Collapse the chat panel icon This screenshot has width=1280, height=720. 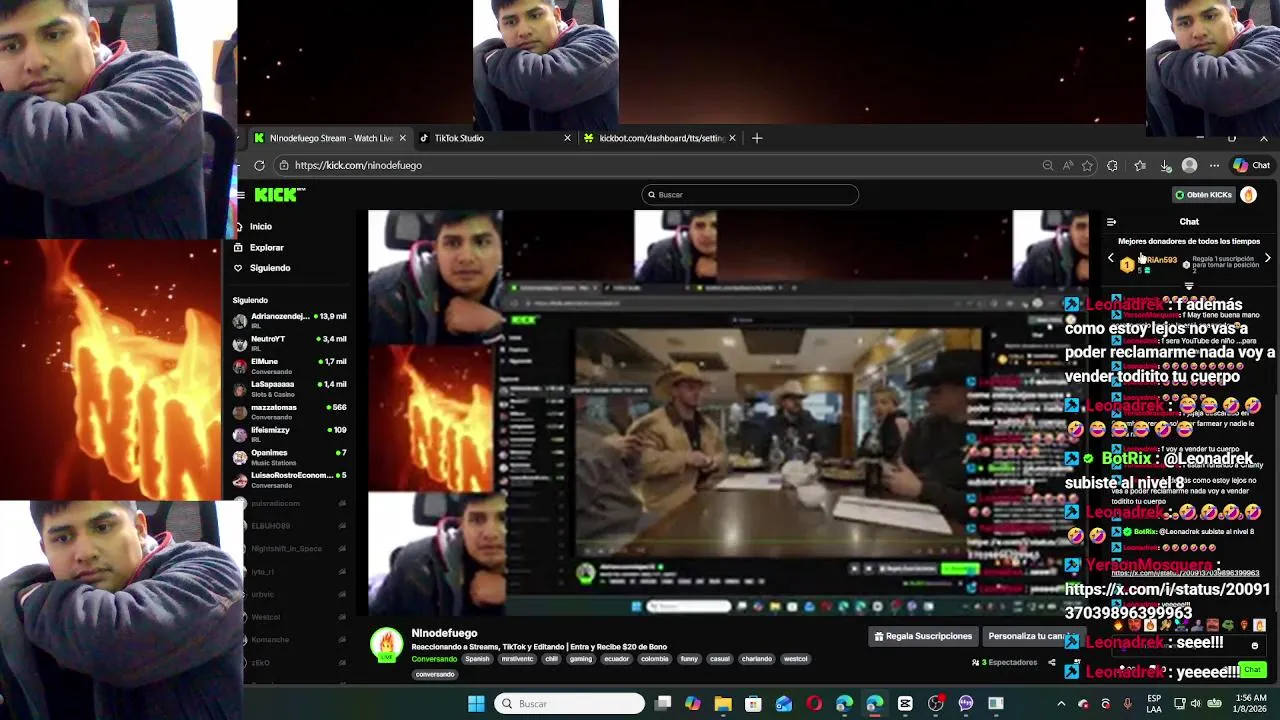click(x=1111, y=222)
